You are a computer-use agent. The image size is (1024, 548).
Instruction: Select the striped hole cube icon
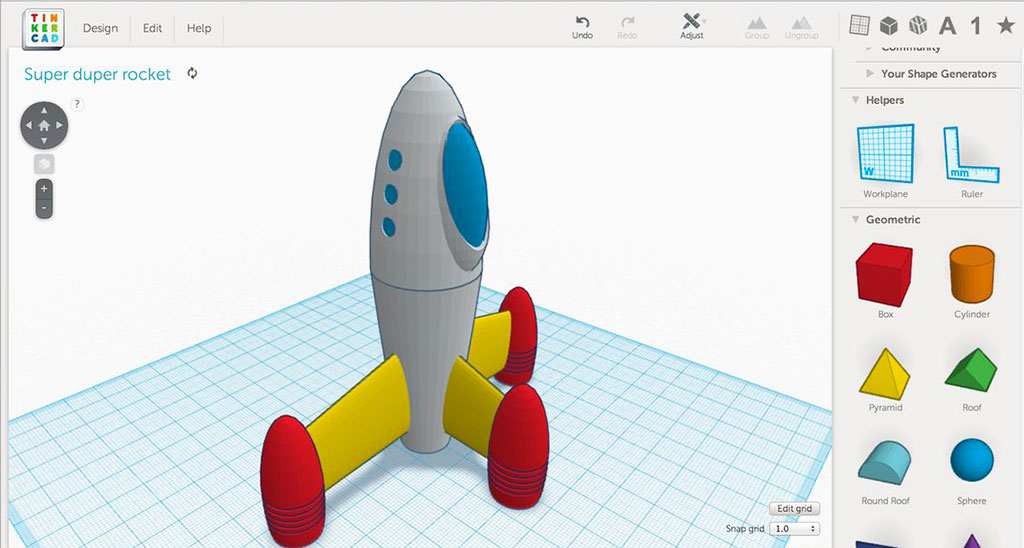(x=918, y=25)
